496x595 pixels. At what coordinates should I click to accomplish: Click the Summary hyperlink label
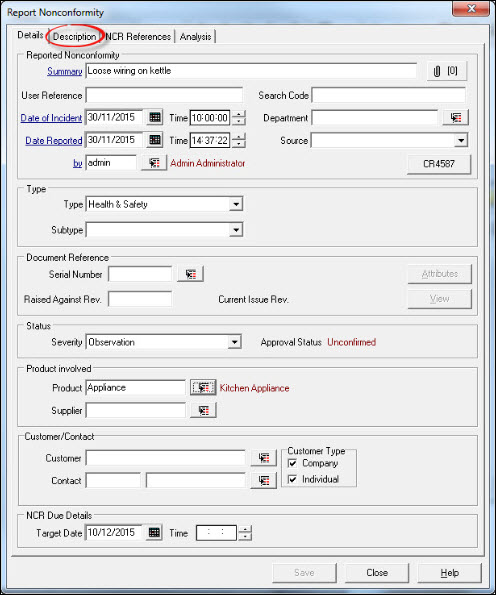click(65, 71)
